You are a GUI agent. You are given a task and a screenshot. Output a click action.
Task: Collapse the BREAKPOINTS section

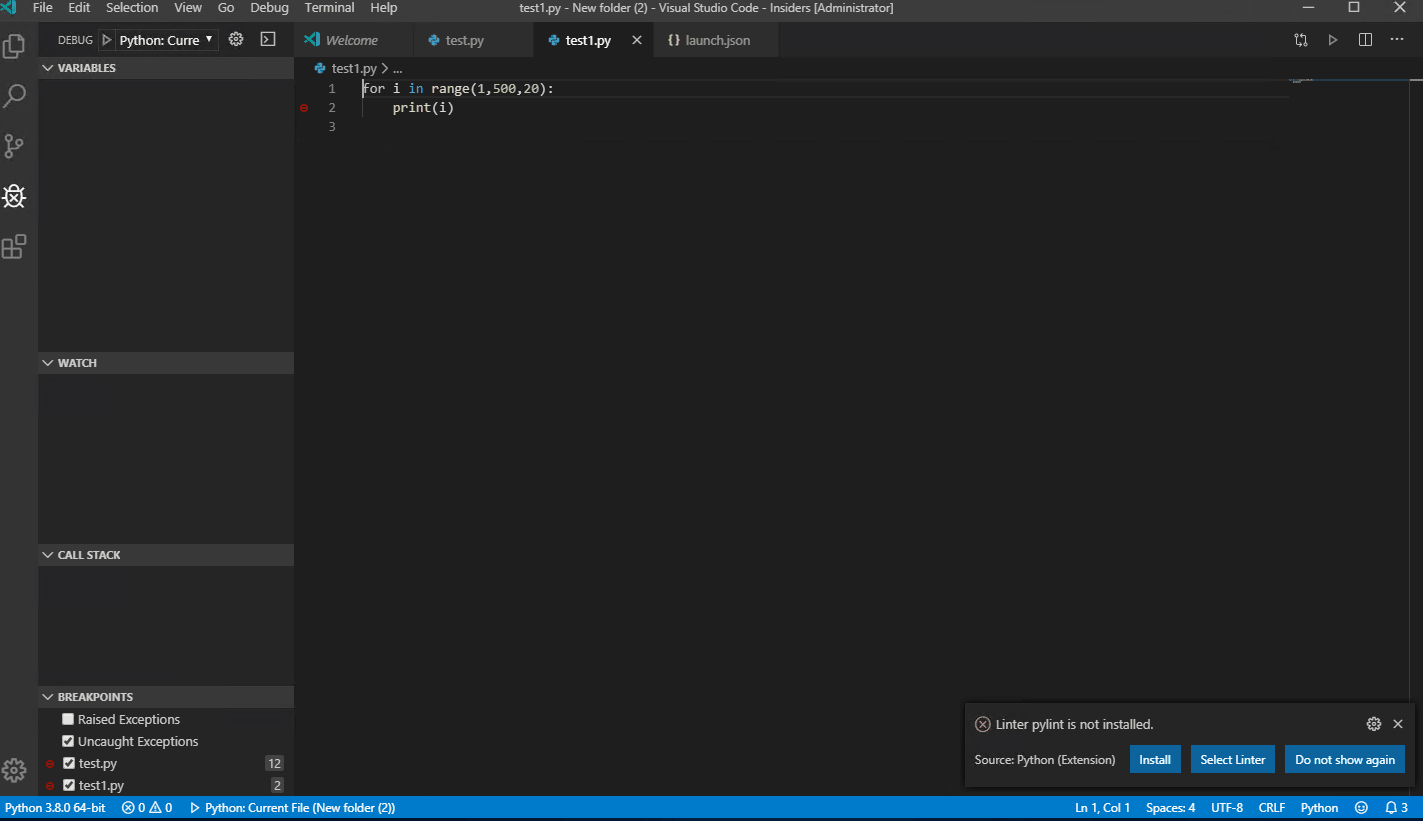(166, 697)
